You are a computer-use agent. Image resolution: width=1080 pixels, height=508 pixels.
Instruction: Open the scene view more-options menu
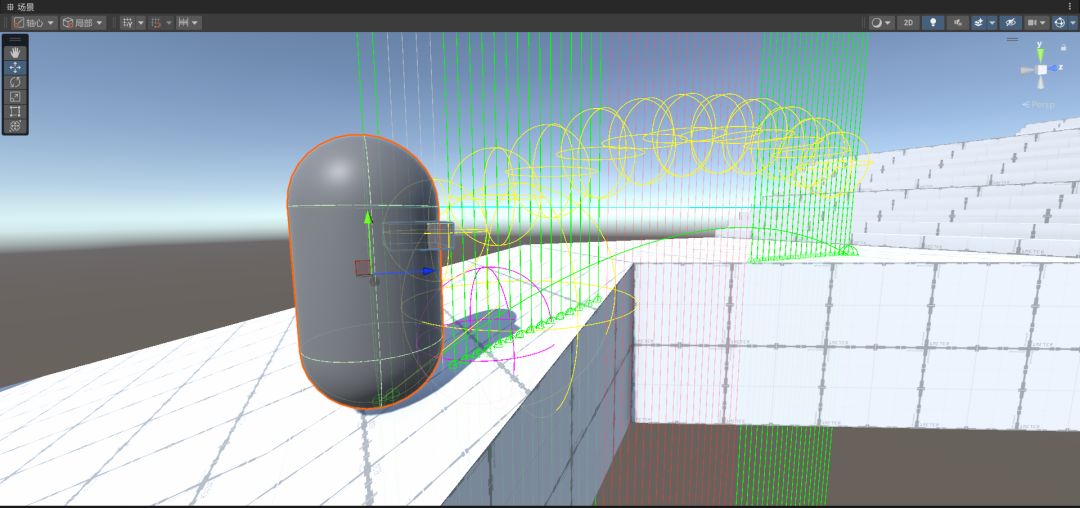1070,6
